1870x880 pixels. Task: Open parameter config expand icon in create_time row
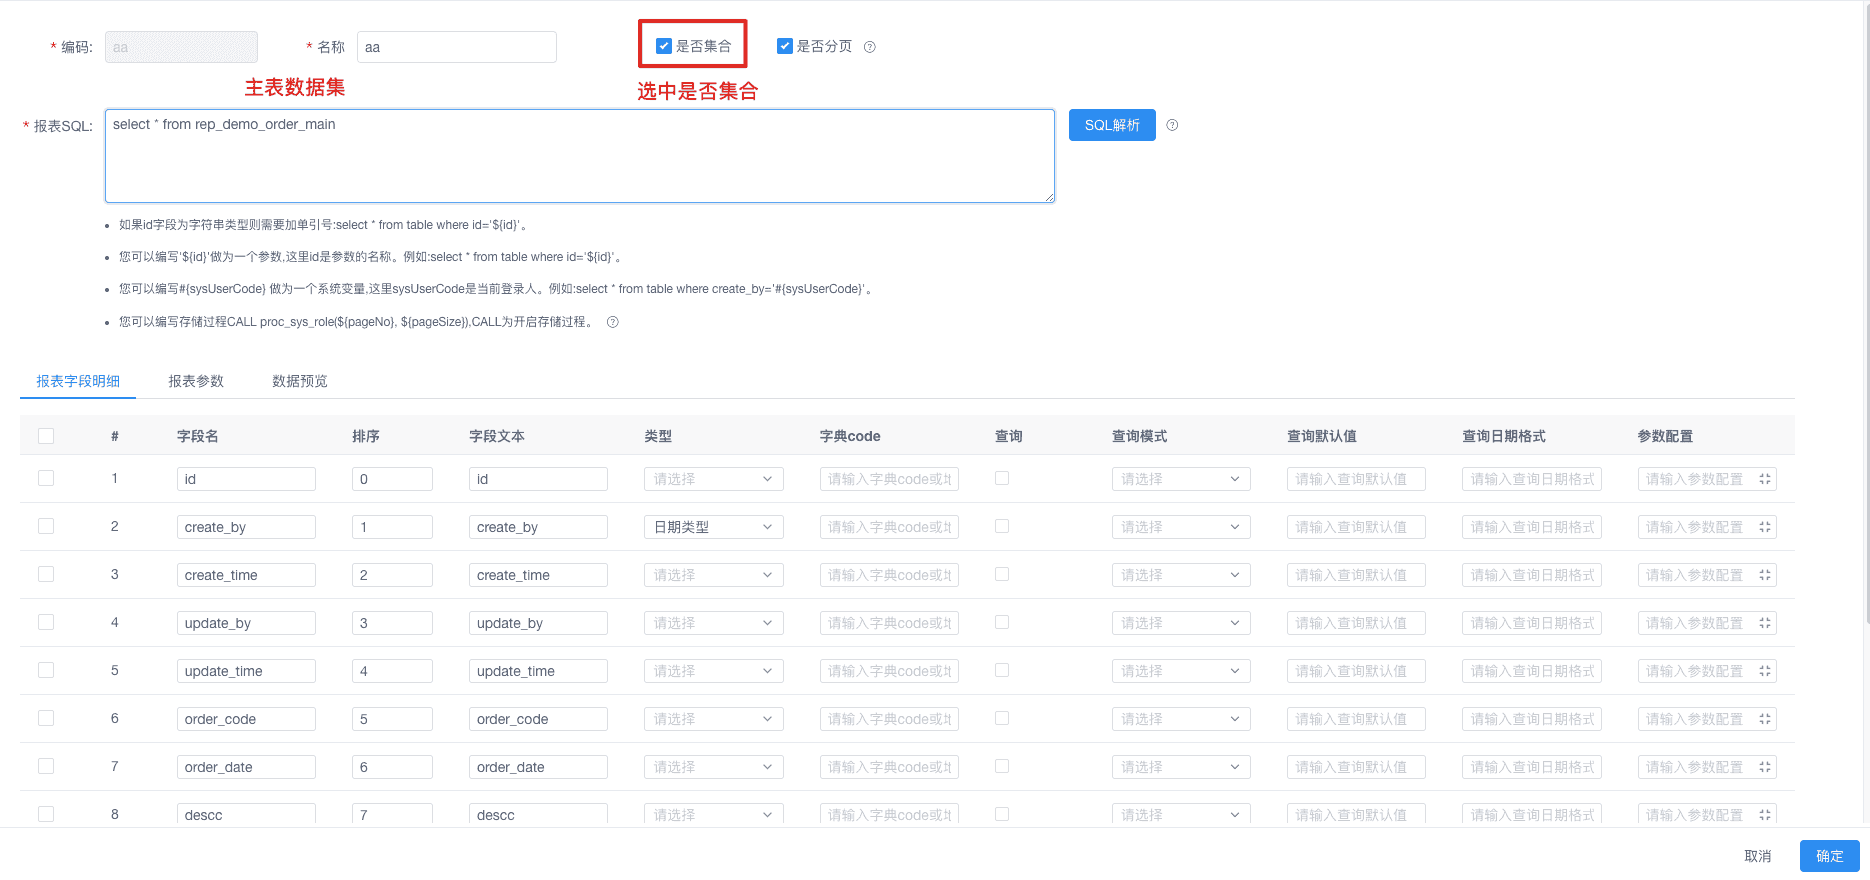coord(1765,575)
